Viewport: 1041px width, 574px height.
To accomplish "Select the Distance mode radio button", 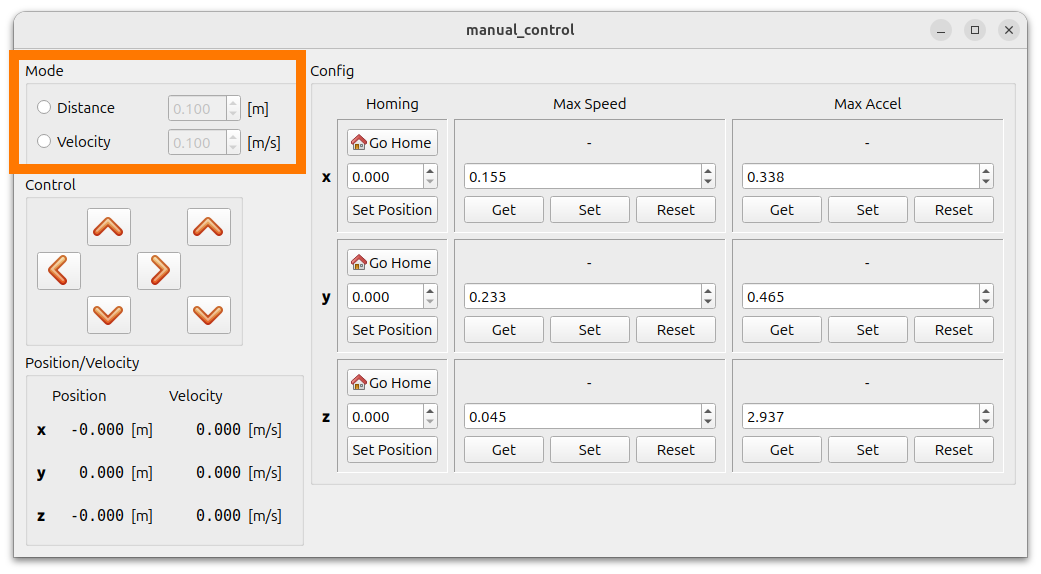I will [44, 108].
